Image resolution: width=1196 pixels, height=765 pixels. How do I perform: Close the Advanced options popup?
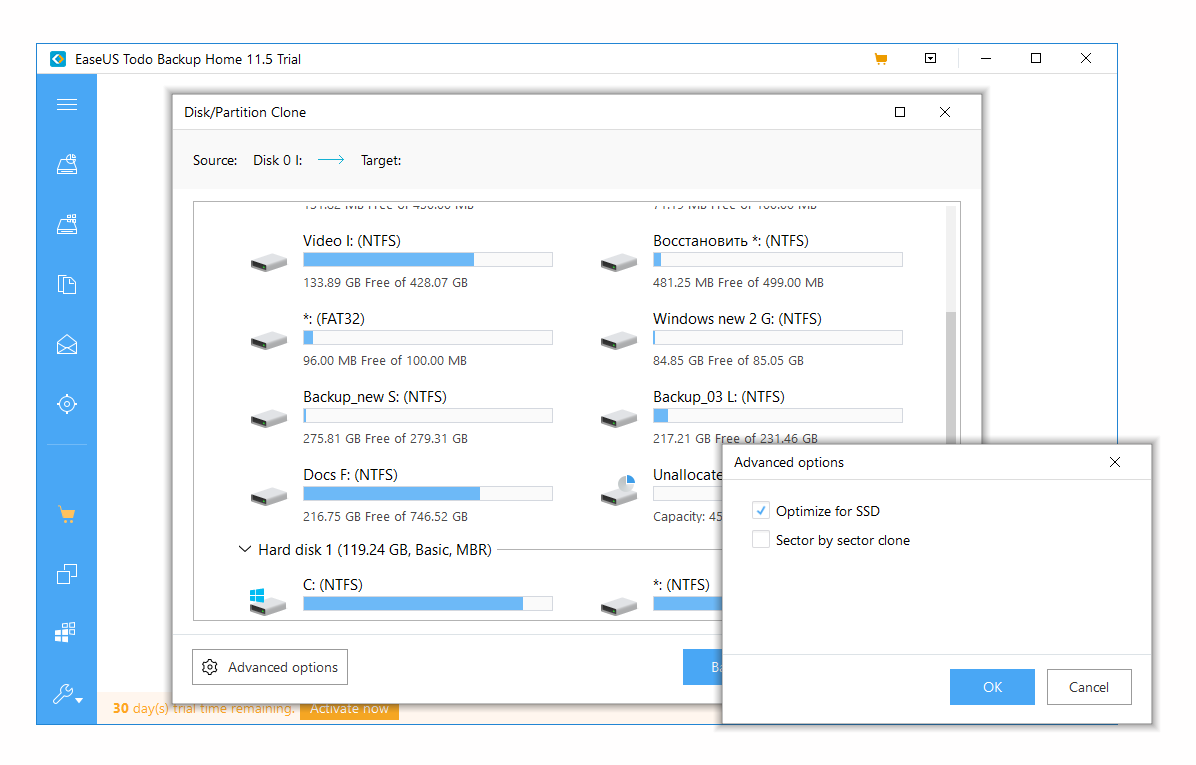pos(1115,462)
